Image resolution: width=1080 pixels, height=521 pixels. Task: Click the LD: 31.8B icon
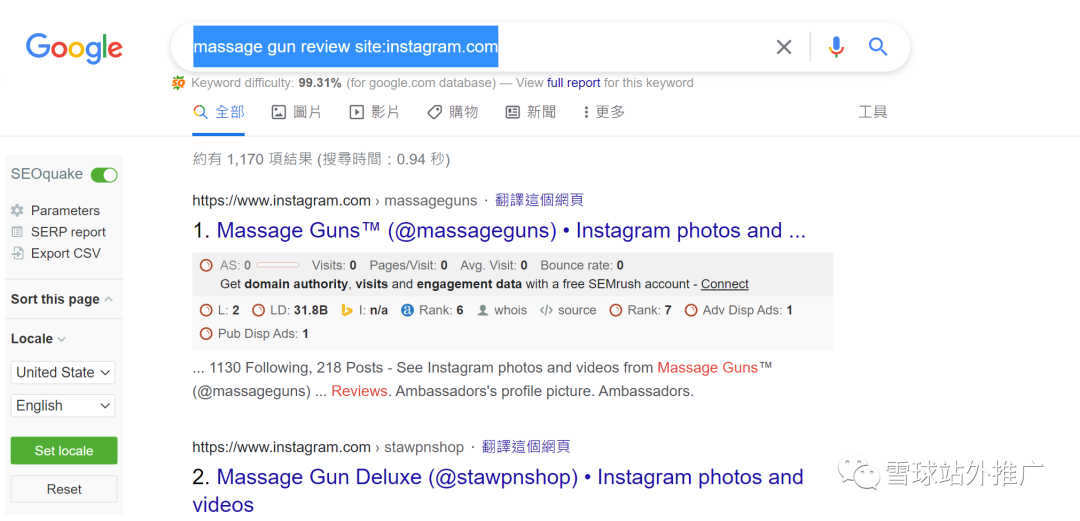coord(258,310)
